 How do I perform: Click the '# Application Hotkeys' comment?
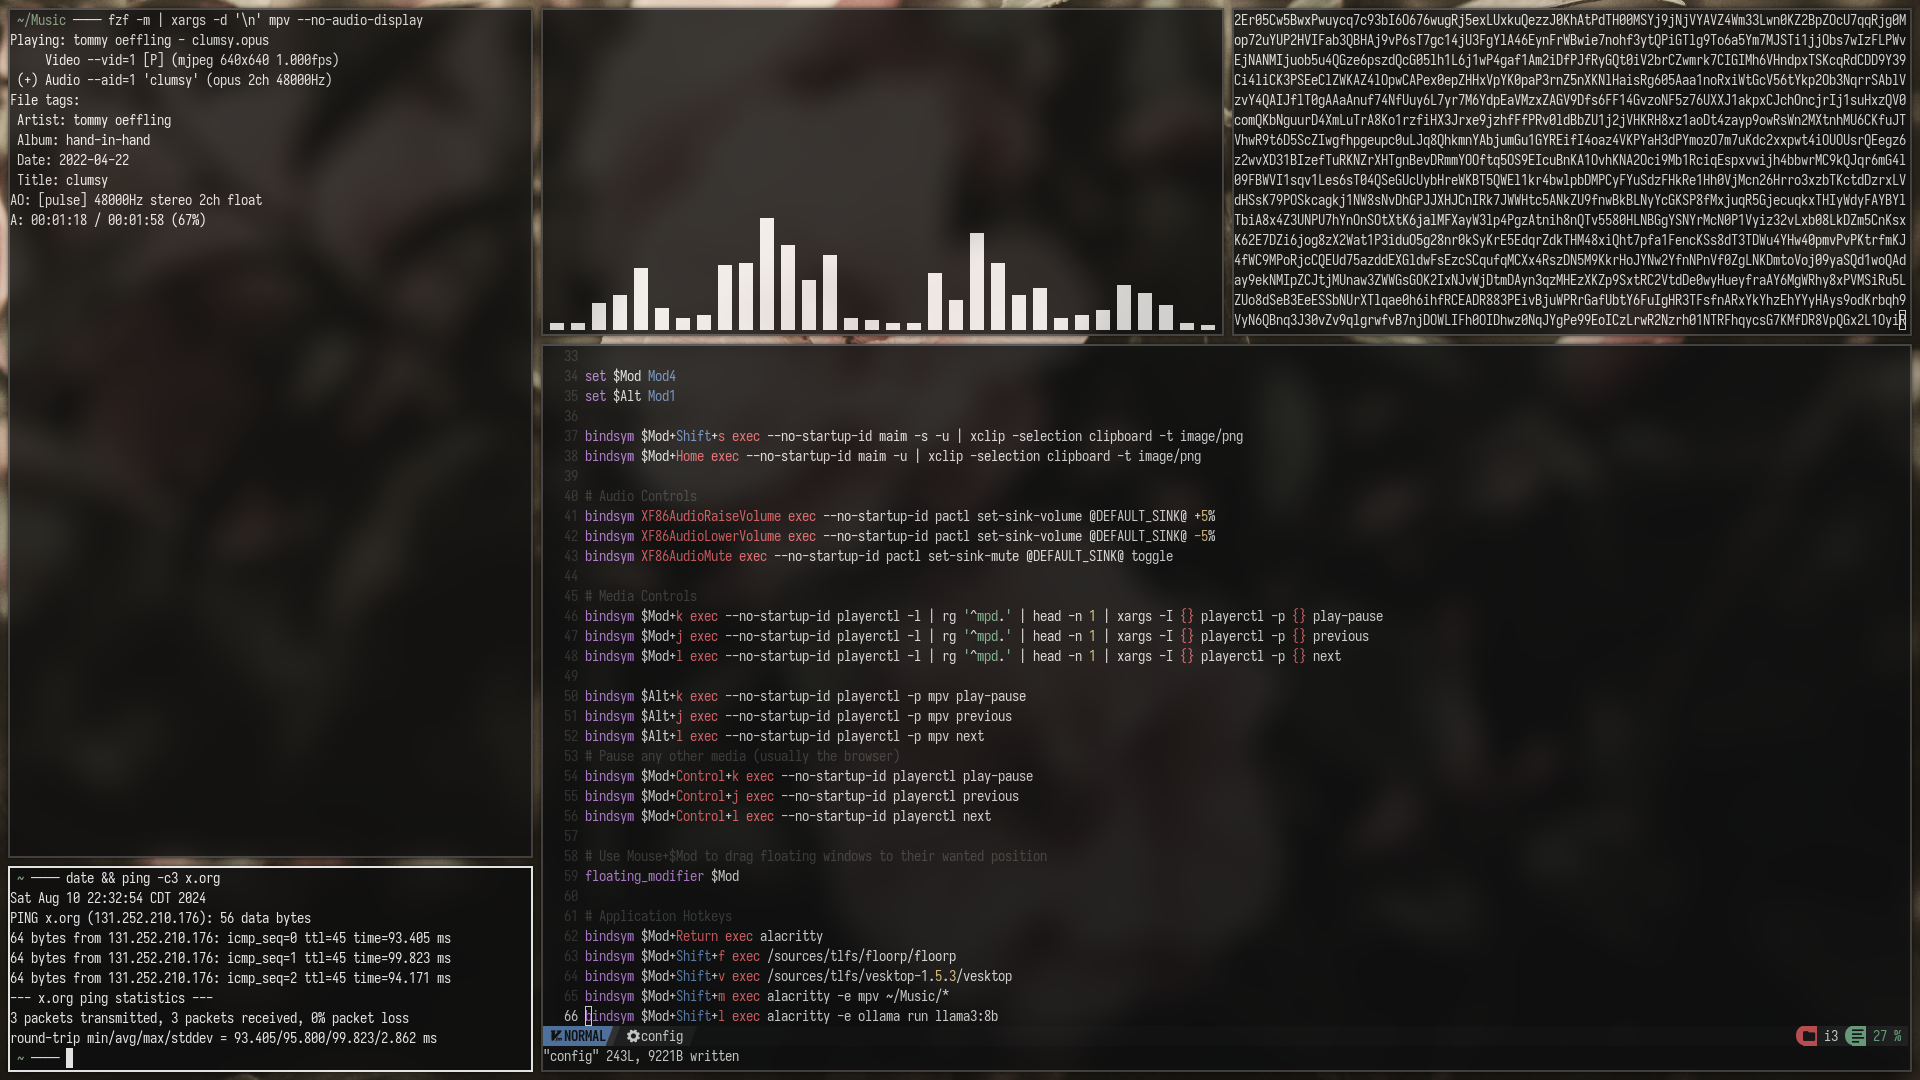(x=658, y=916)
